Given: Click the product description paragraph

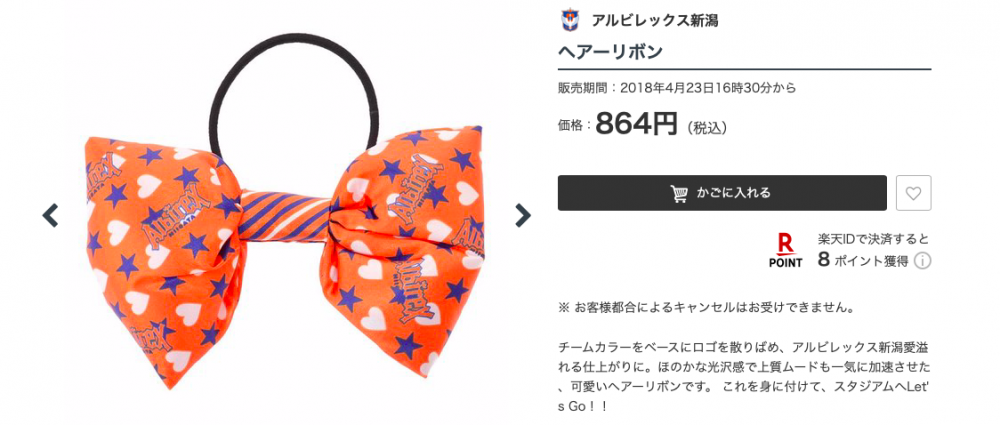Looking at the screenshot, I should [744, 377].
